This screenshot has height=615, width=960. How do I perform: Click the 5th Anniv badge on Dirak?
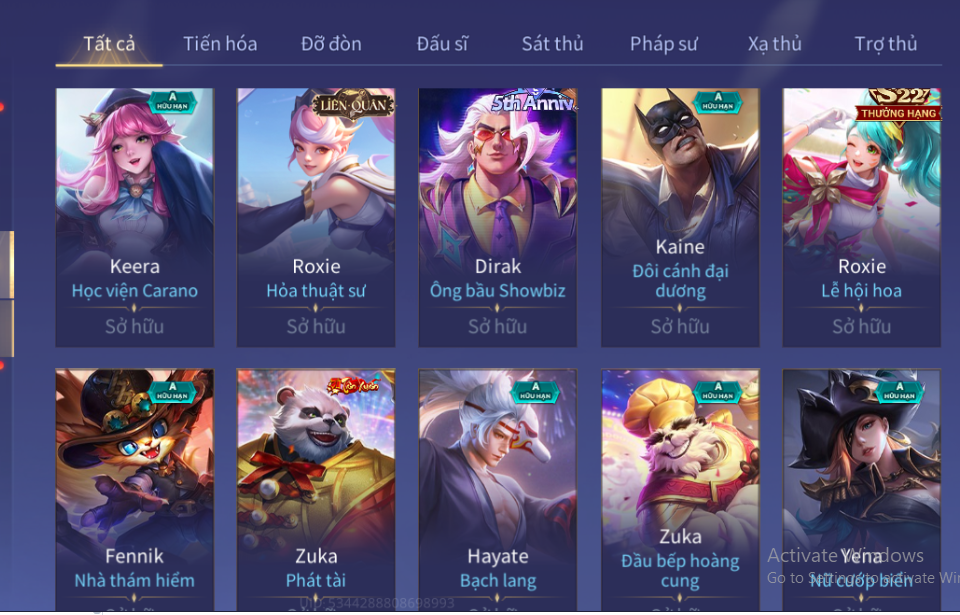point(533,101)
